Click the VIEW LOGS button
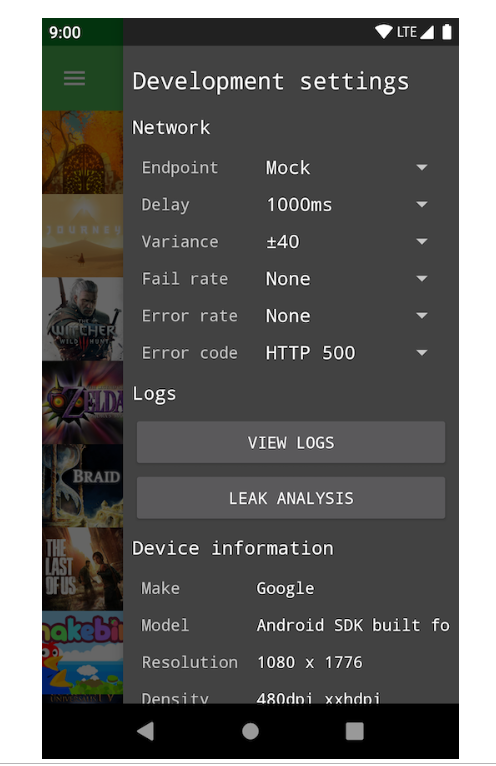Image resolution: width=496 pixels, height=766 pixels. tap(291, 443)
